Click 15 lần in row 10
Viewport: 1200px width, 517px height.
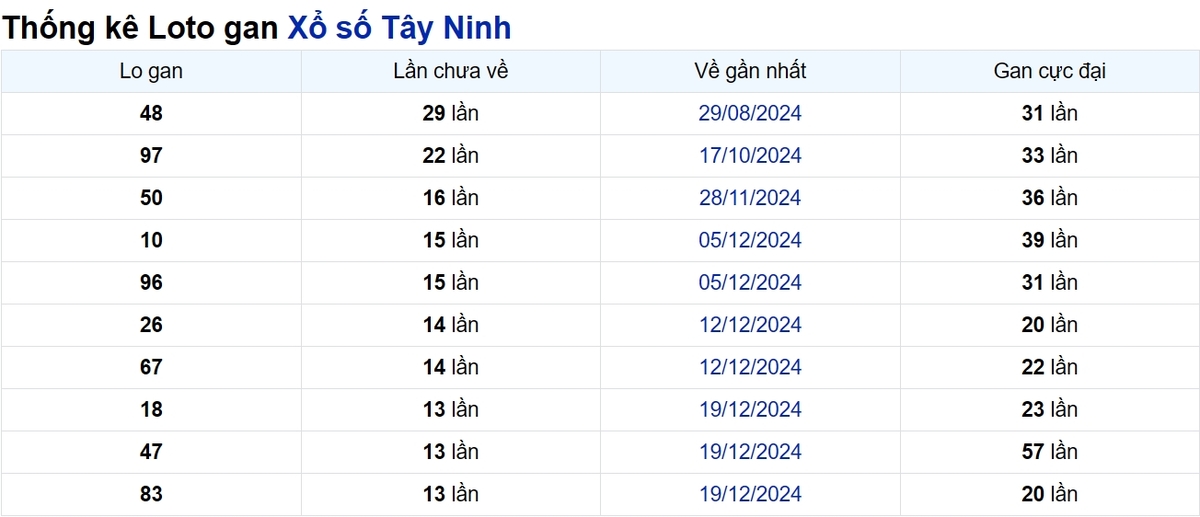point(451,240)
